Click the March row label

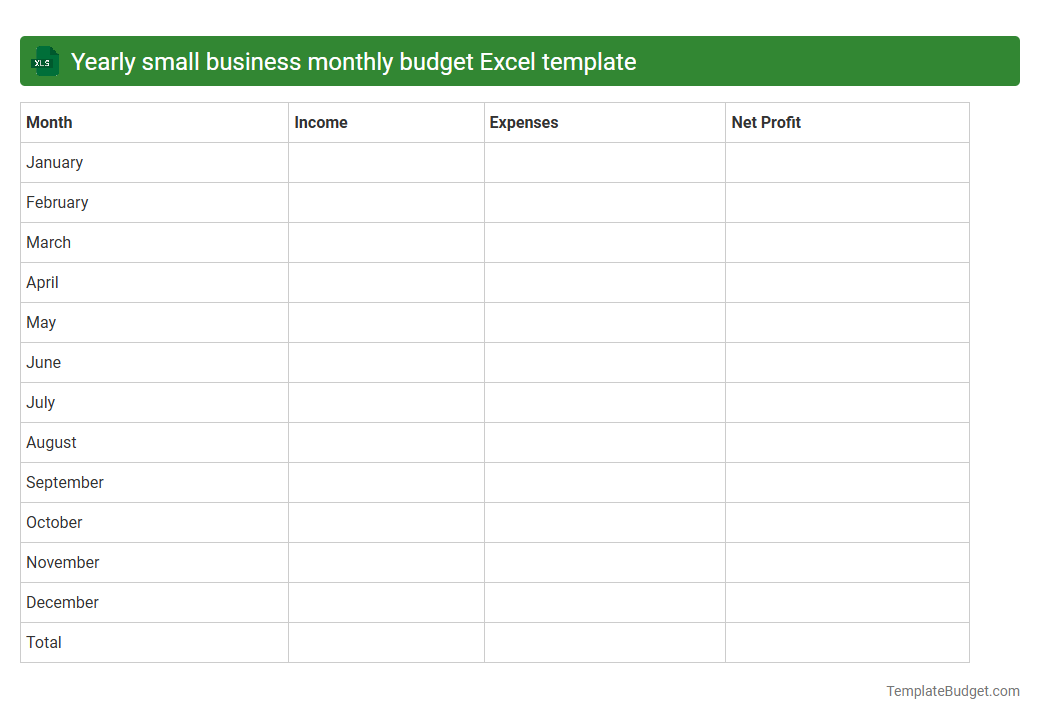pos(48,242)
